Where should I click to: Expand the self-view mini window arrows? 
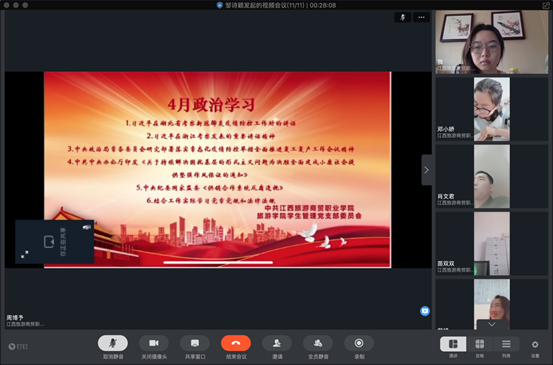coord(25,254)
